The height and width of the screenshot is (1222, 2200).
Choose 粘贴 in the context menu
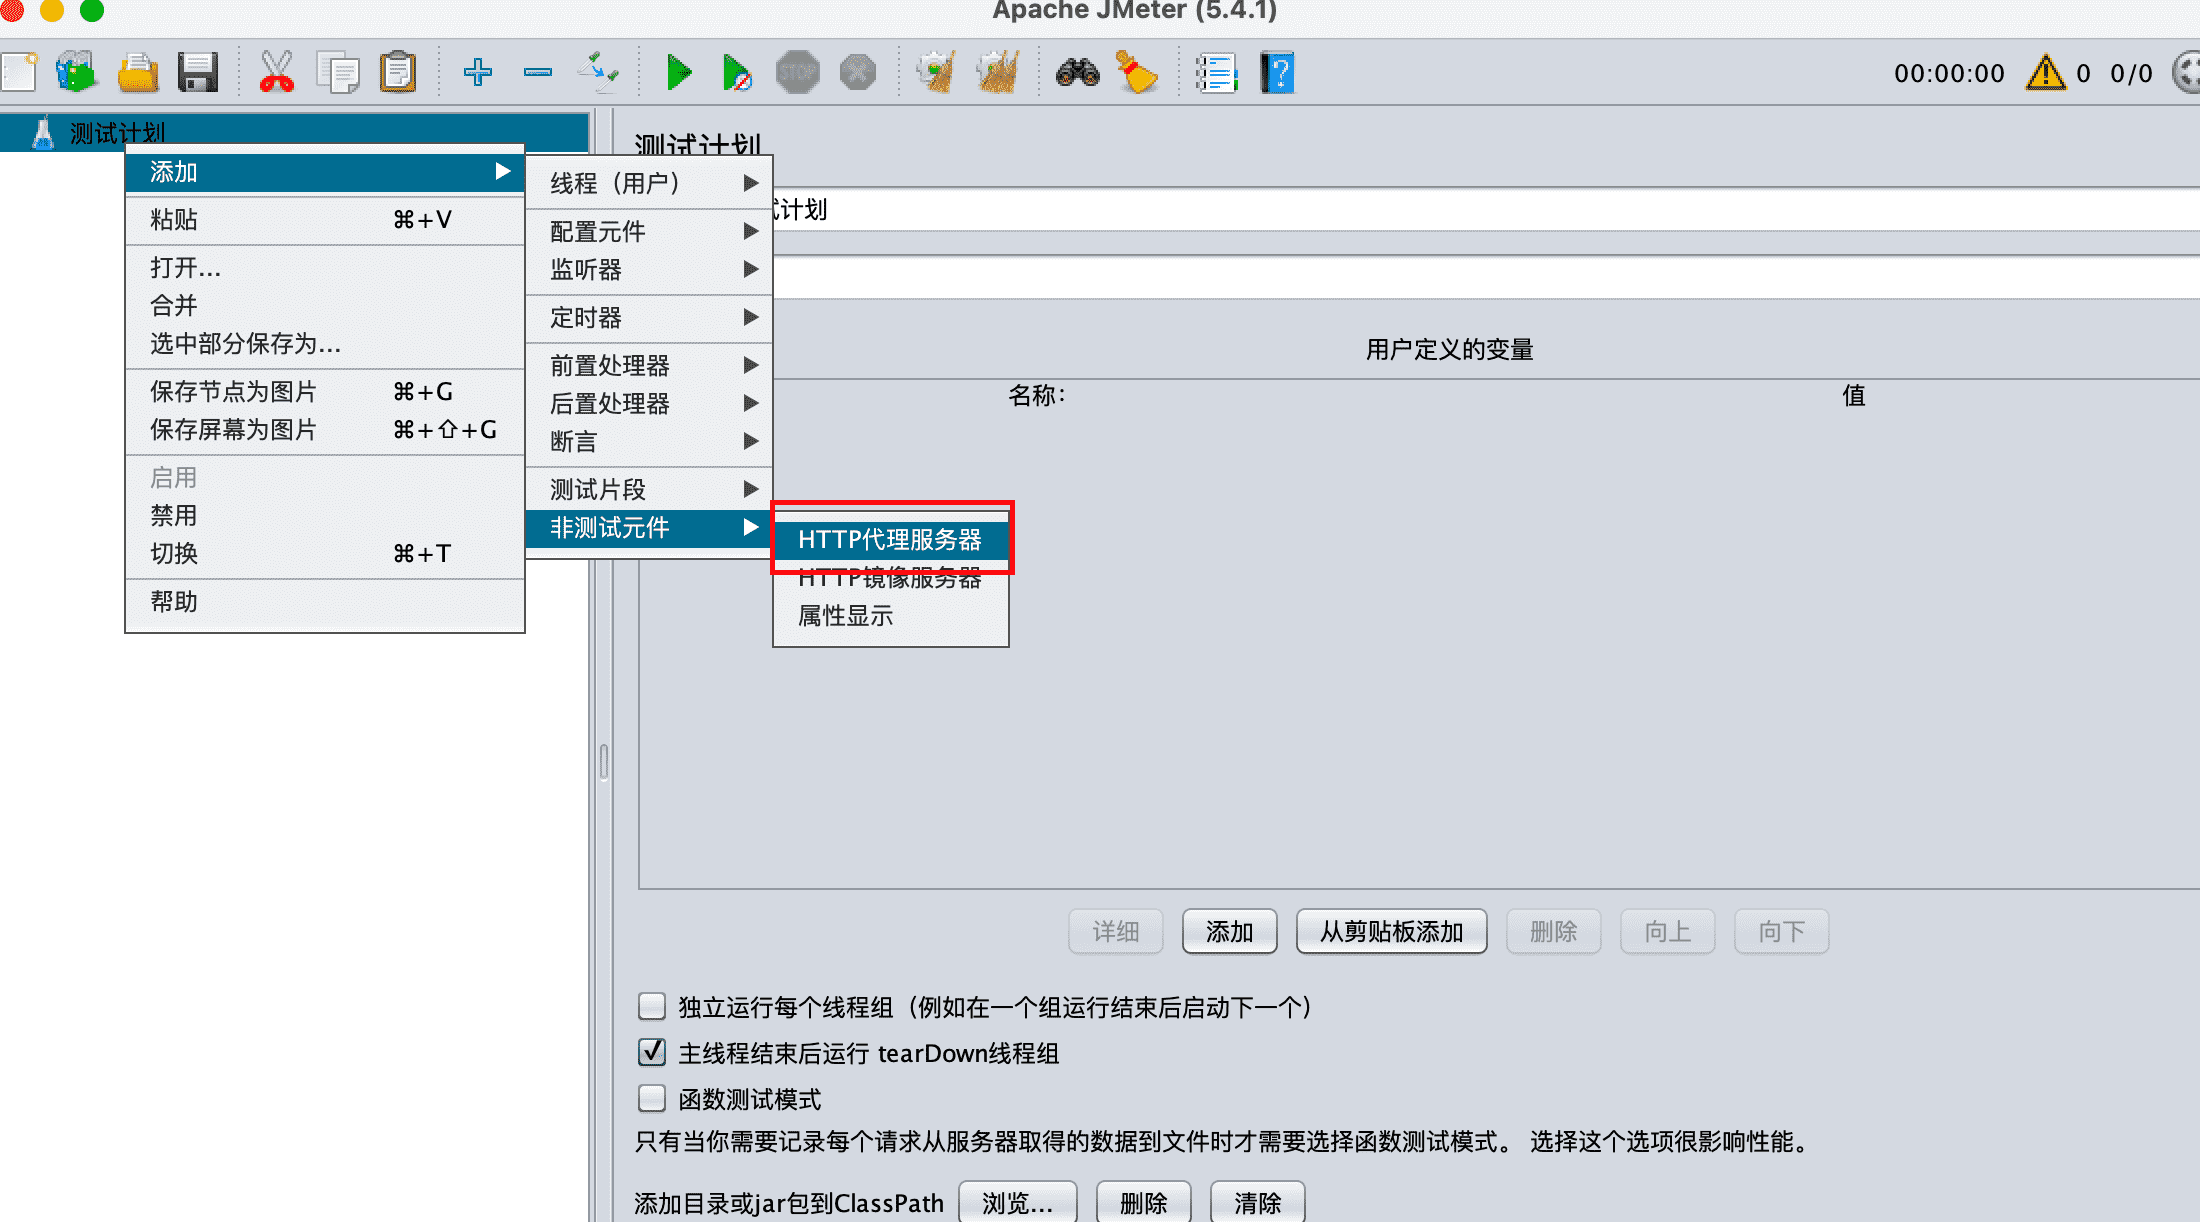[x=325, y=219]
